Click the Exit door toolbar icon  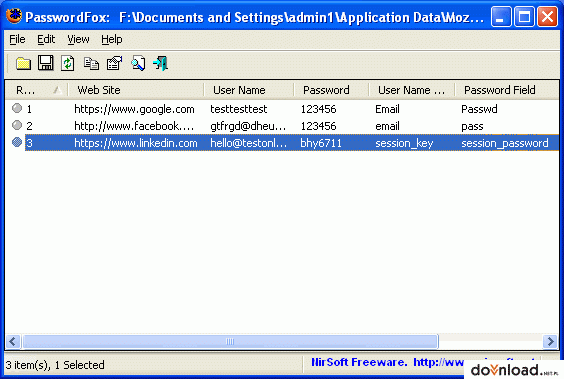160,64
